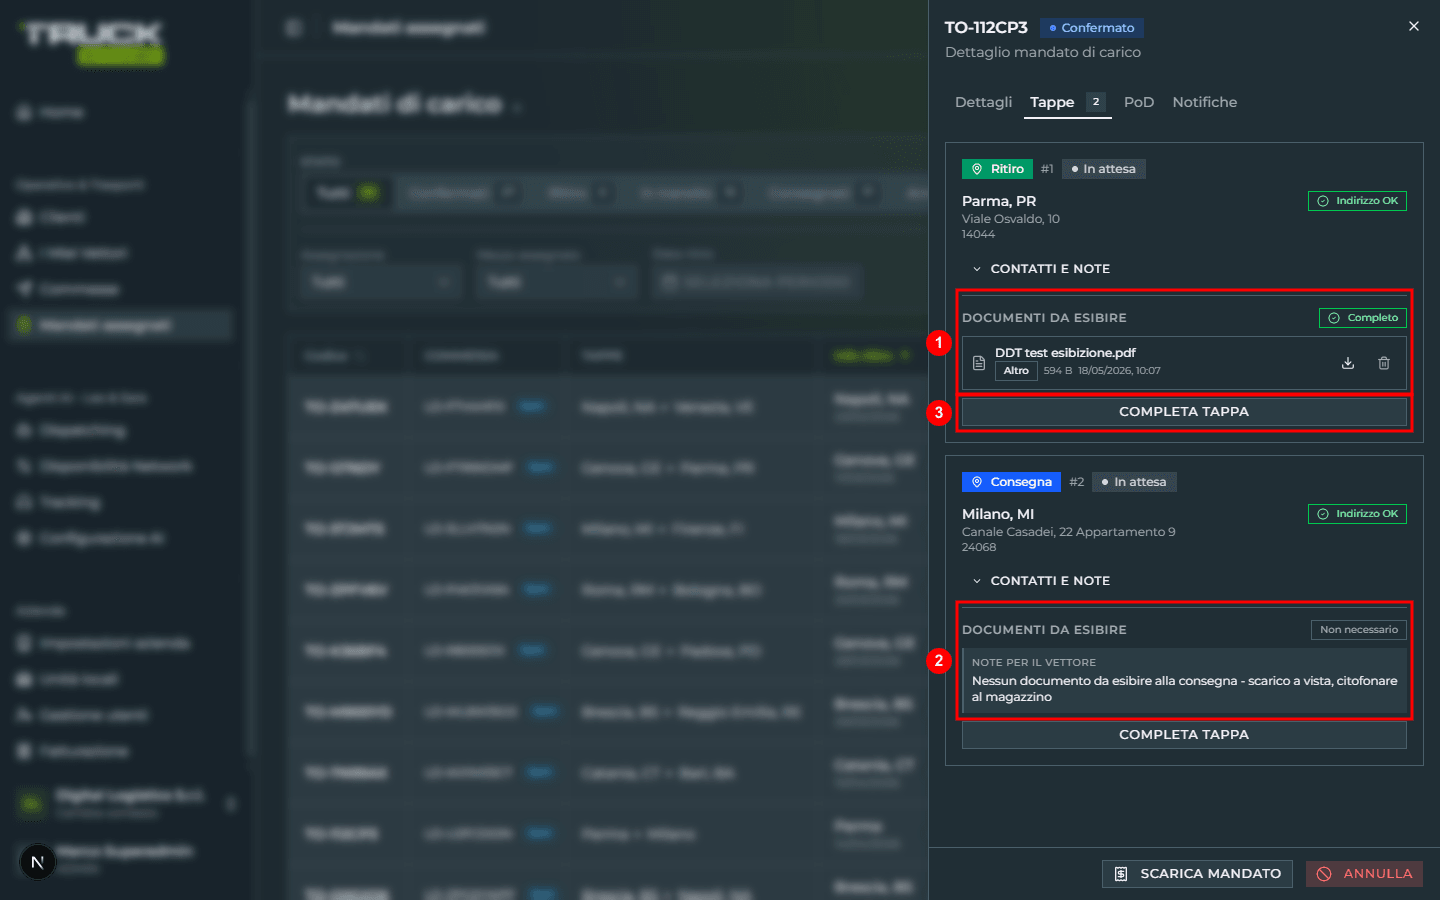
Task: Click the Non necessario documents badge
Action: [x=1359, y=630]
